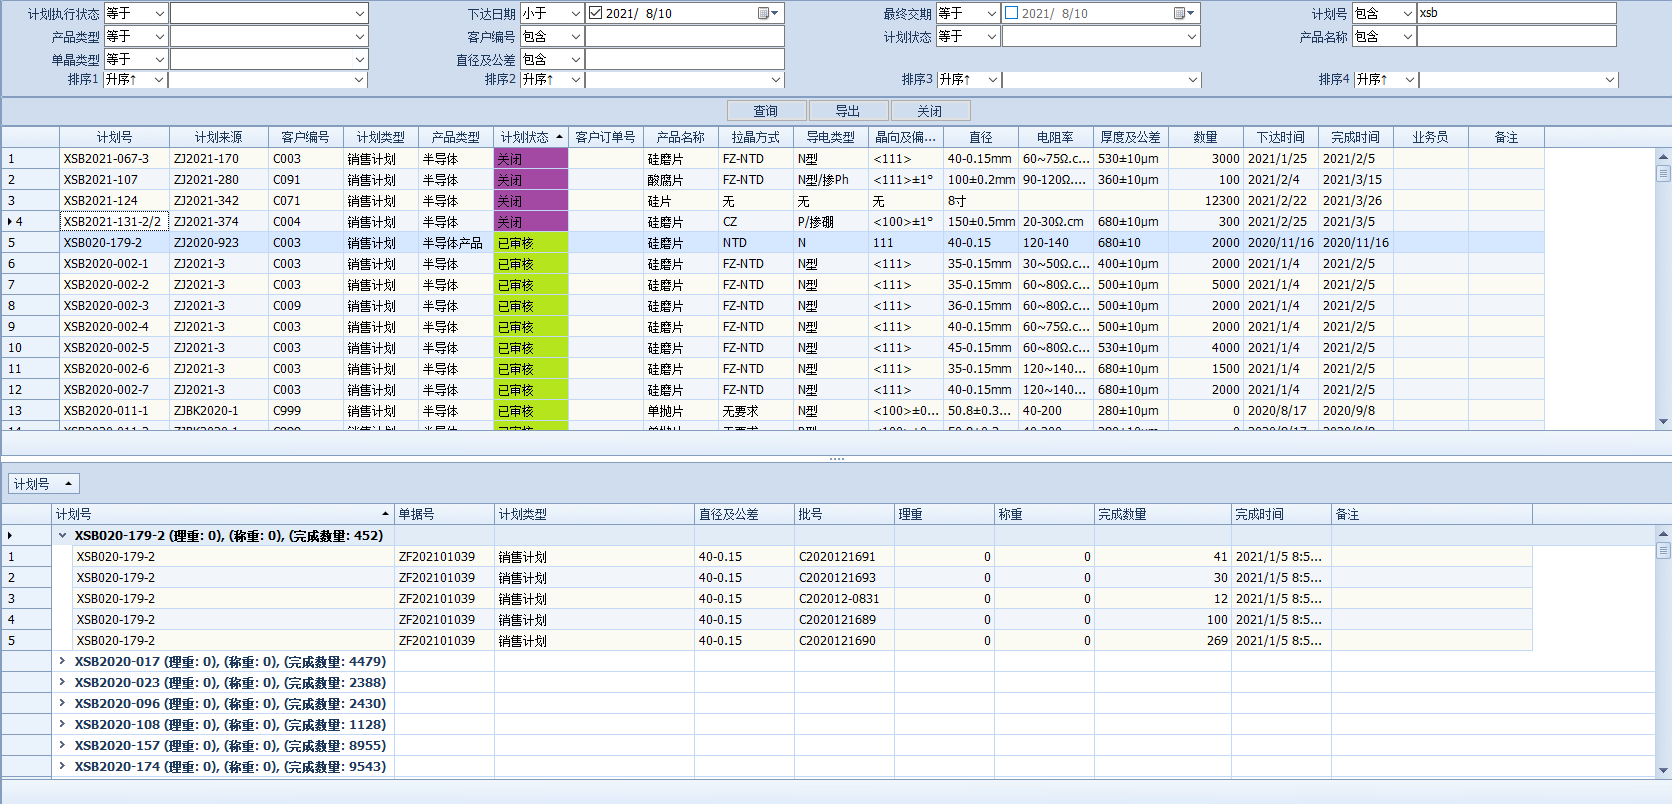Click the 下达时间 column header

[x=1281, y=137]
